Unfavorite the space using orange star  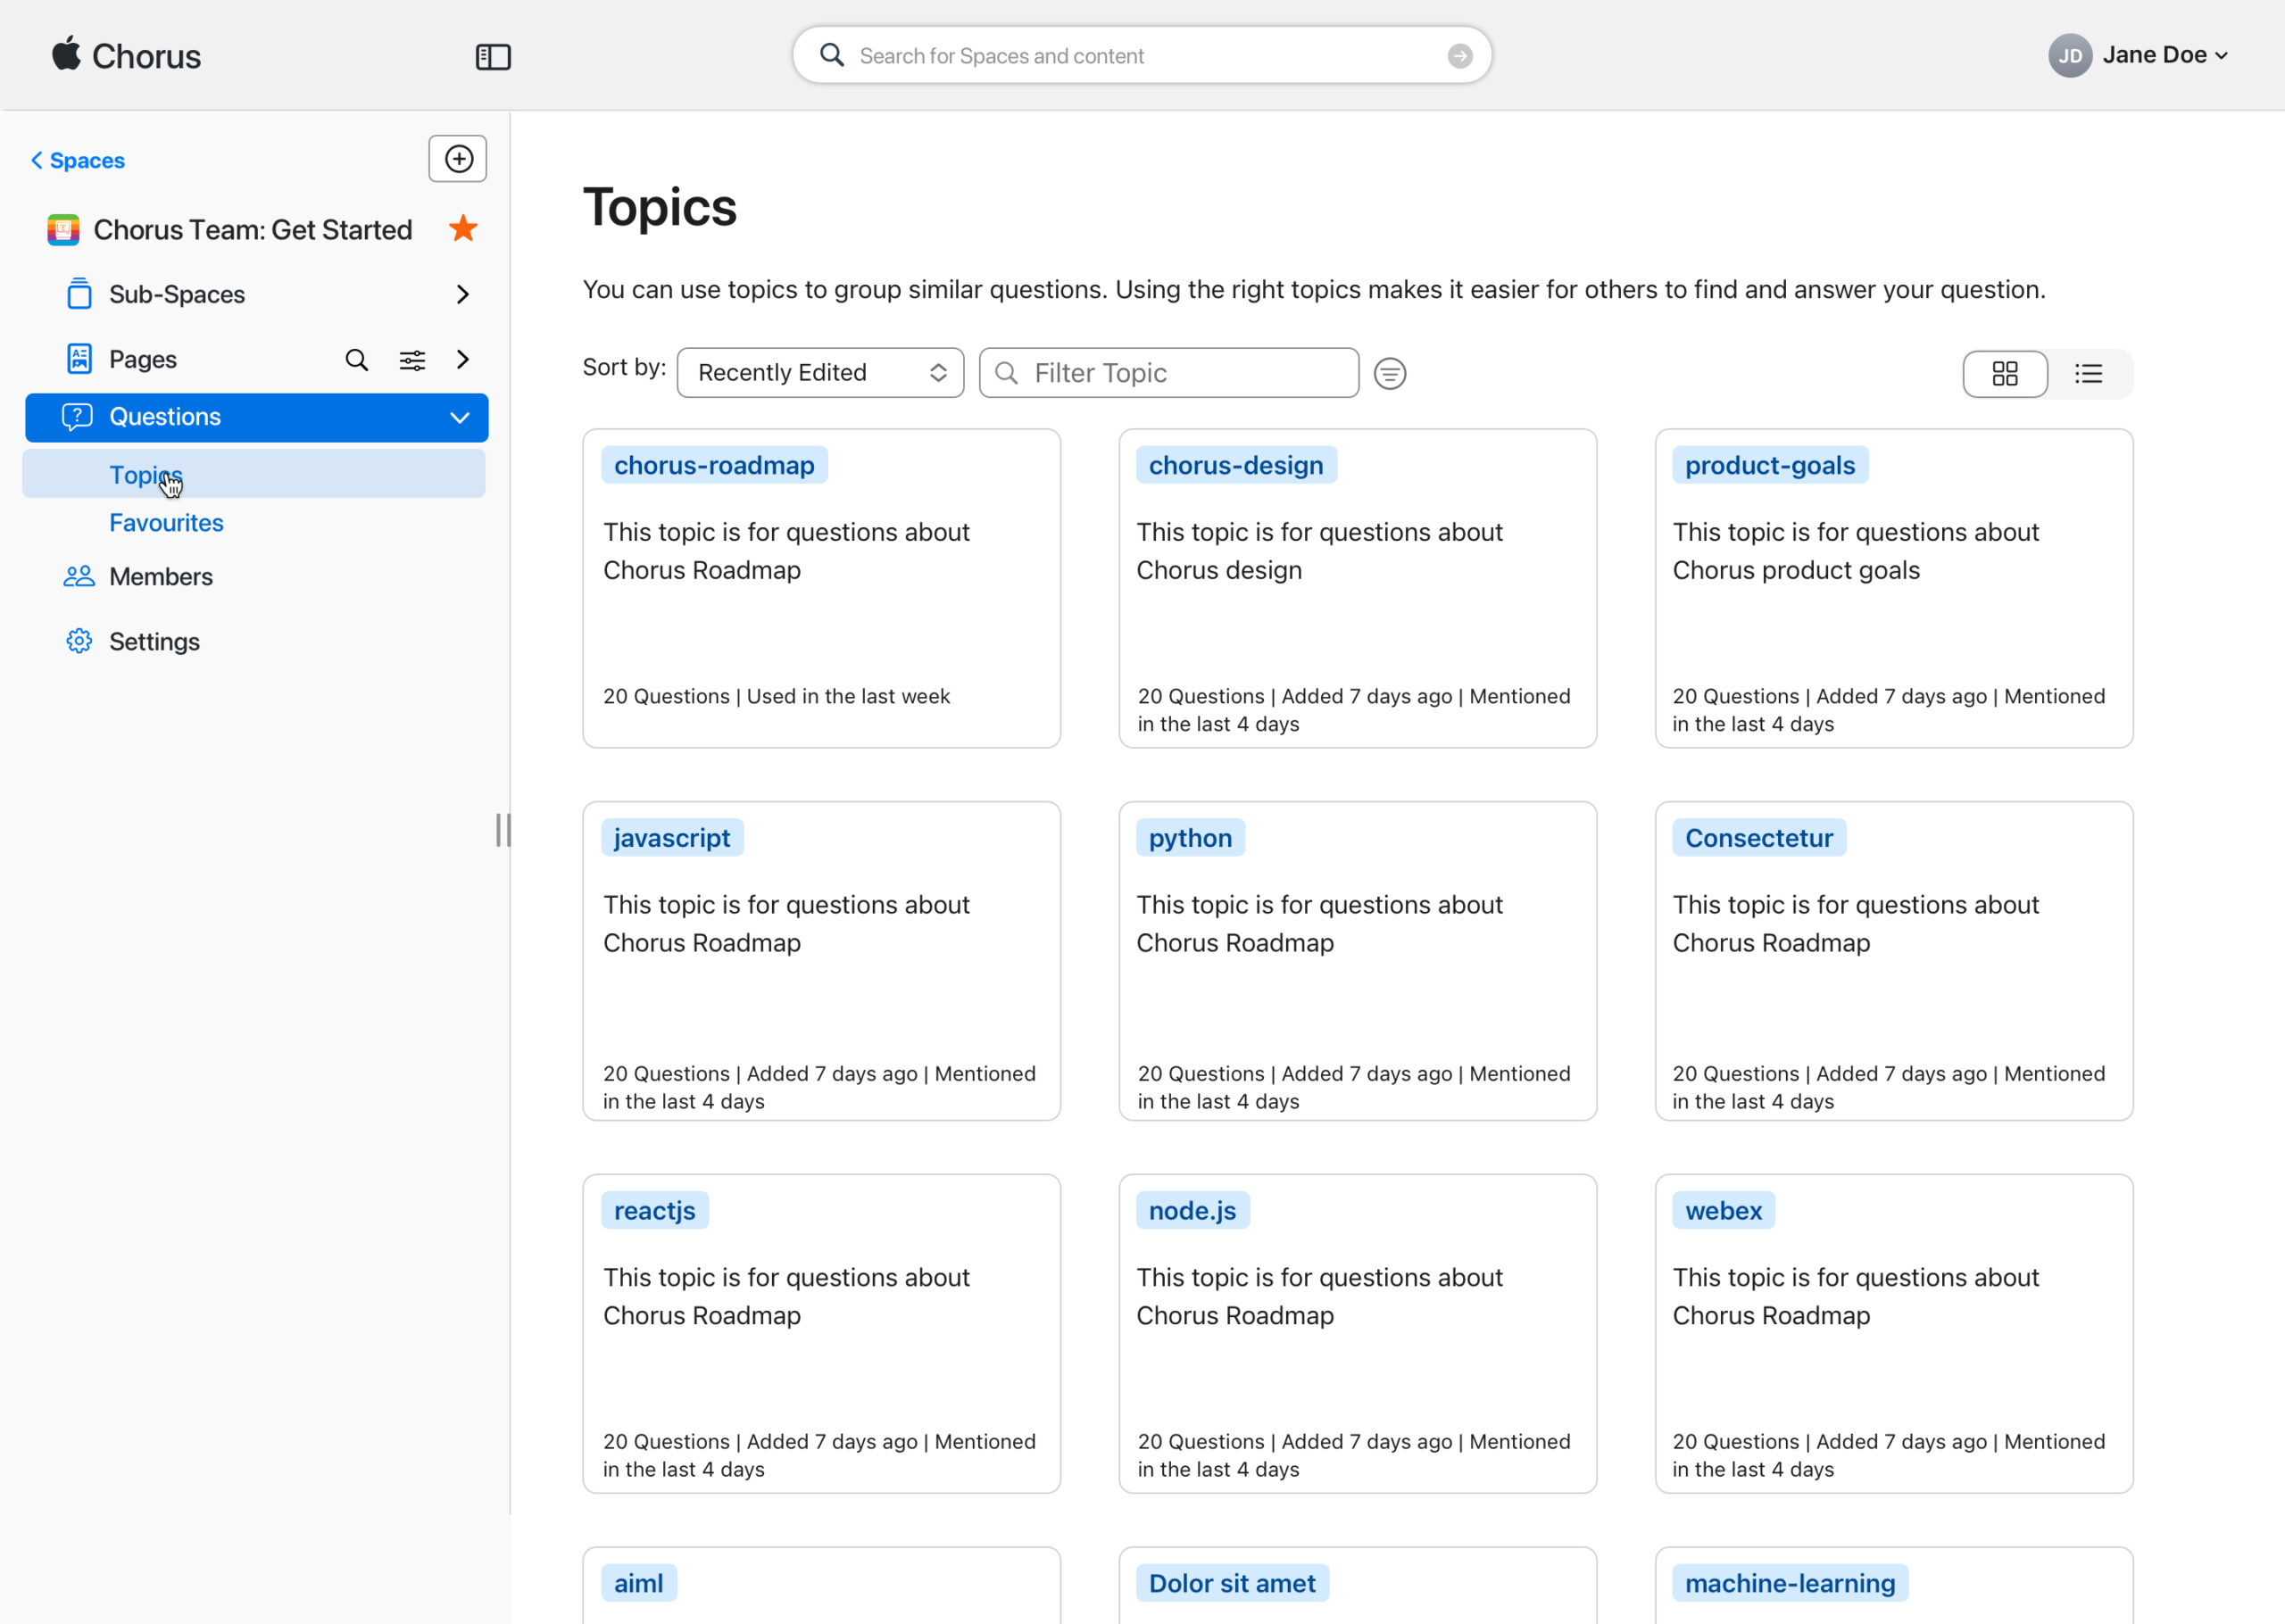463,229
